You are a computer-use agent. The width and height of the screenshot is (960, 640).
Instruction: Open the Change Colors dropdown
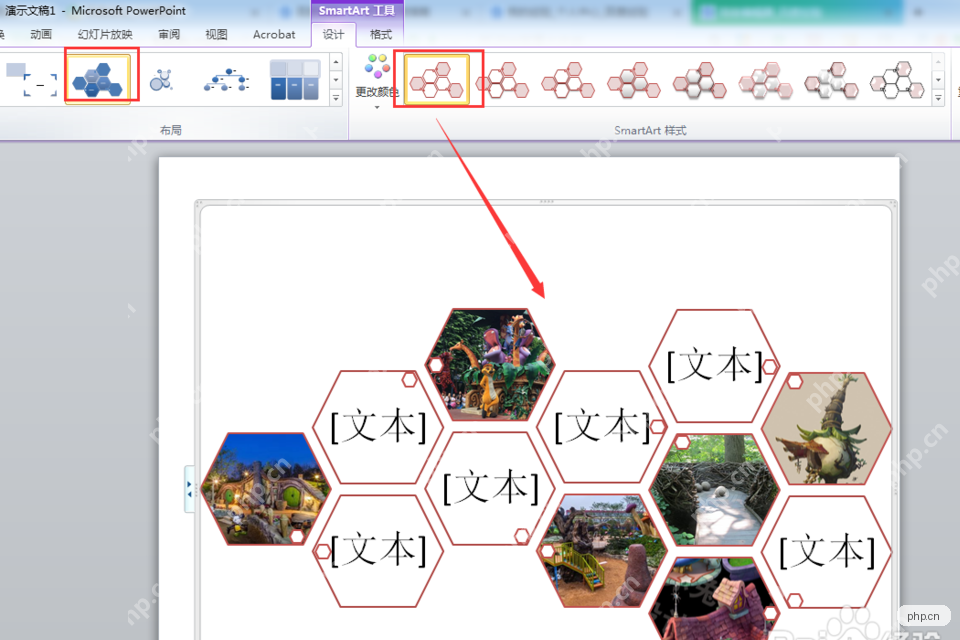pyautogui.click(x=377, y=81)
